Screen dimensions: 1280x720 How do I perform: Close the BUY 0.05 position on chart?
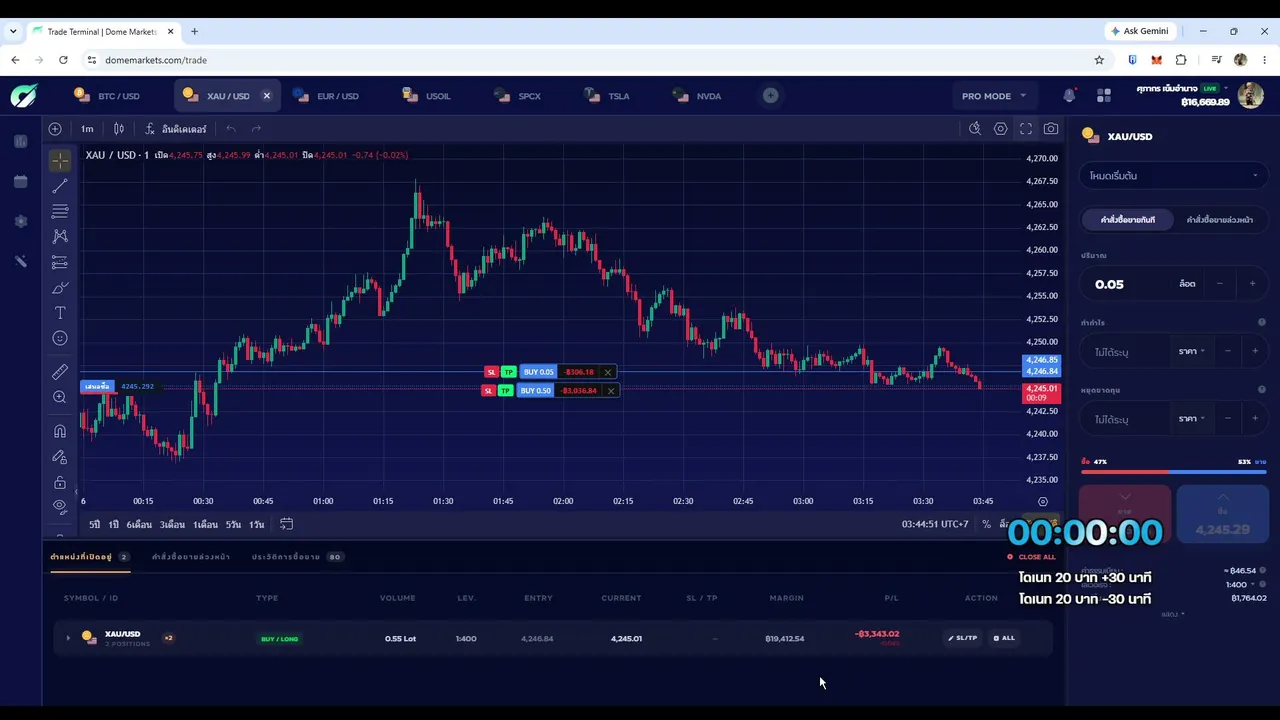[607, 372]
